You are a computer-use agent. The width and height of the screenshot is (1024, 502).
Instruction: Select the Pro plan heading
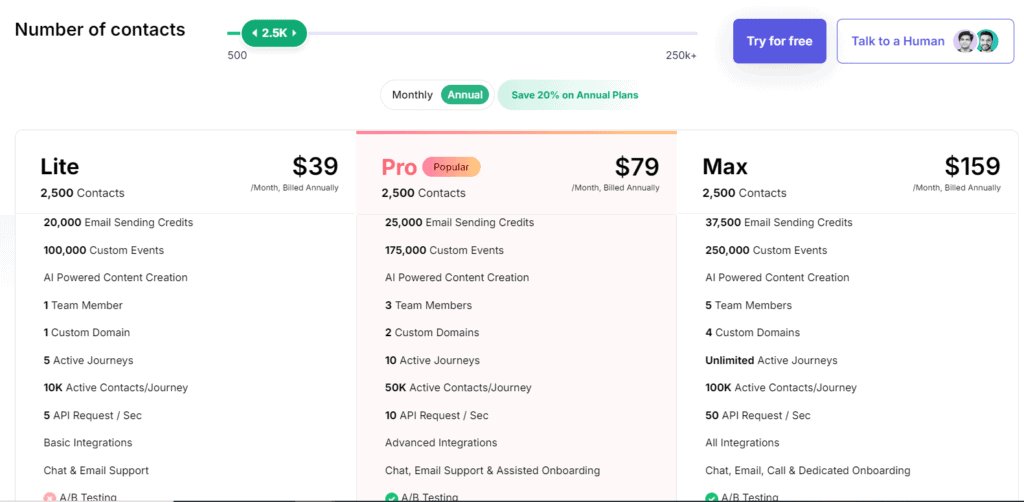399,166
